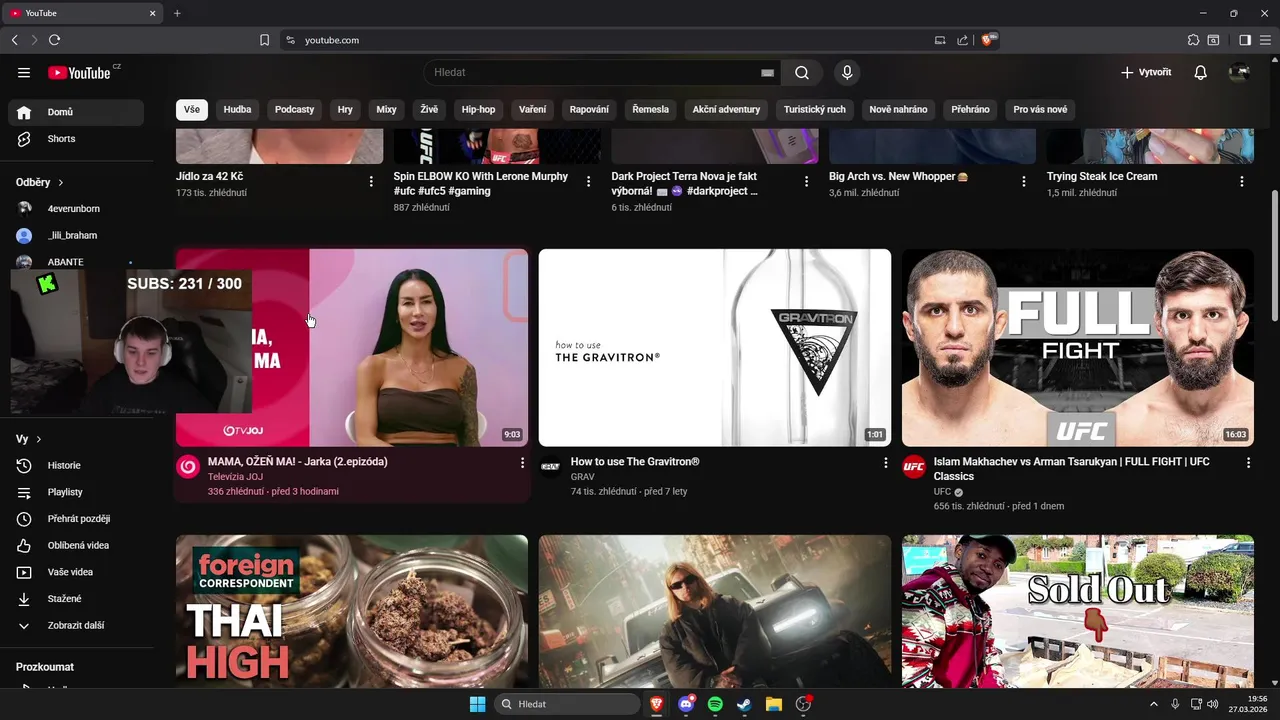Open Historie in sidebar
The height and width of the screenshot is (720, 1280).
(76, 466)
